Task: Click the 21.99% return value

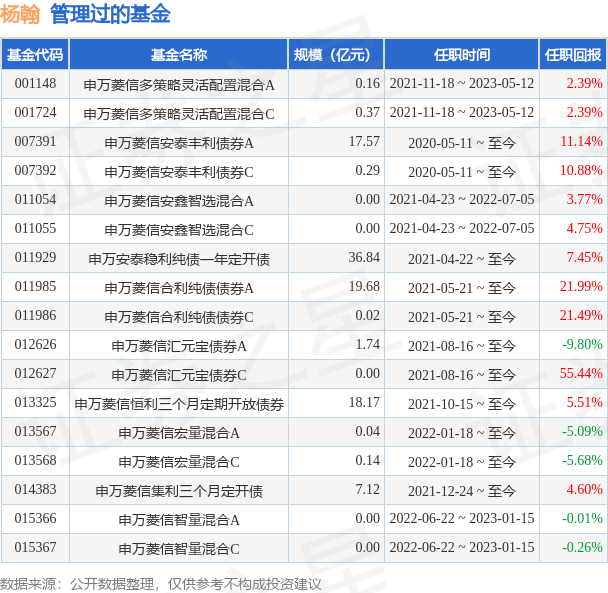Action: [584, 287]
